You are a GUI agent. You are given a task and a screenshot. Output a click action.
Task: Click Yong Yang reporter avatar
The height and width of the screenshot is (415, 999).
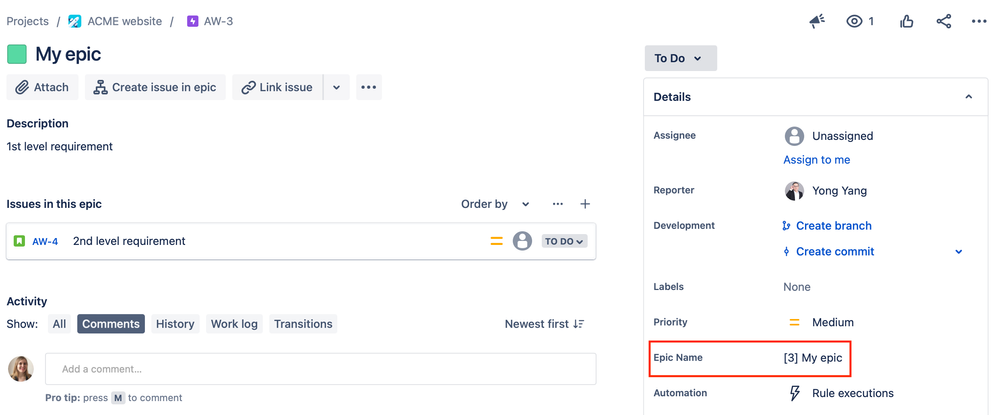click(794, 191)
